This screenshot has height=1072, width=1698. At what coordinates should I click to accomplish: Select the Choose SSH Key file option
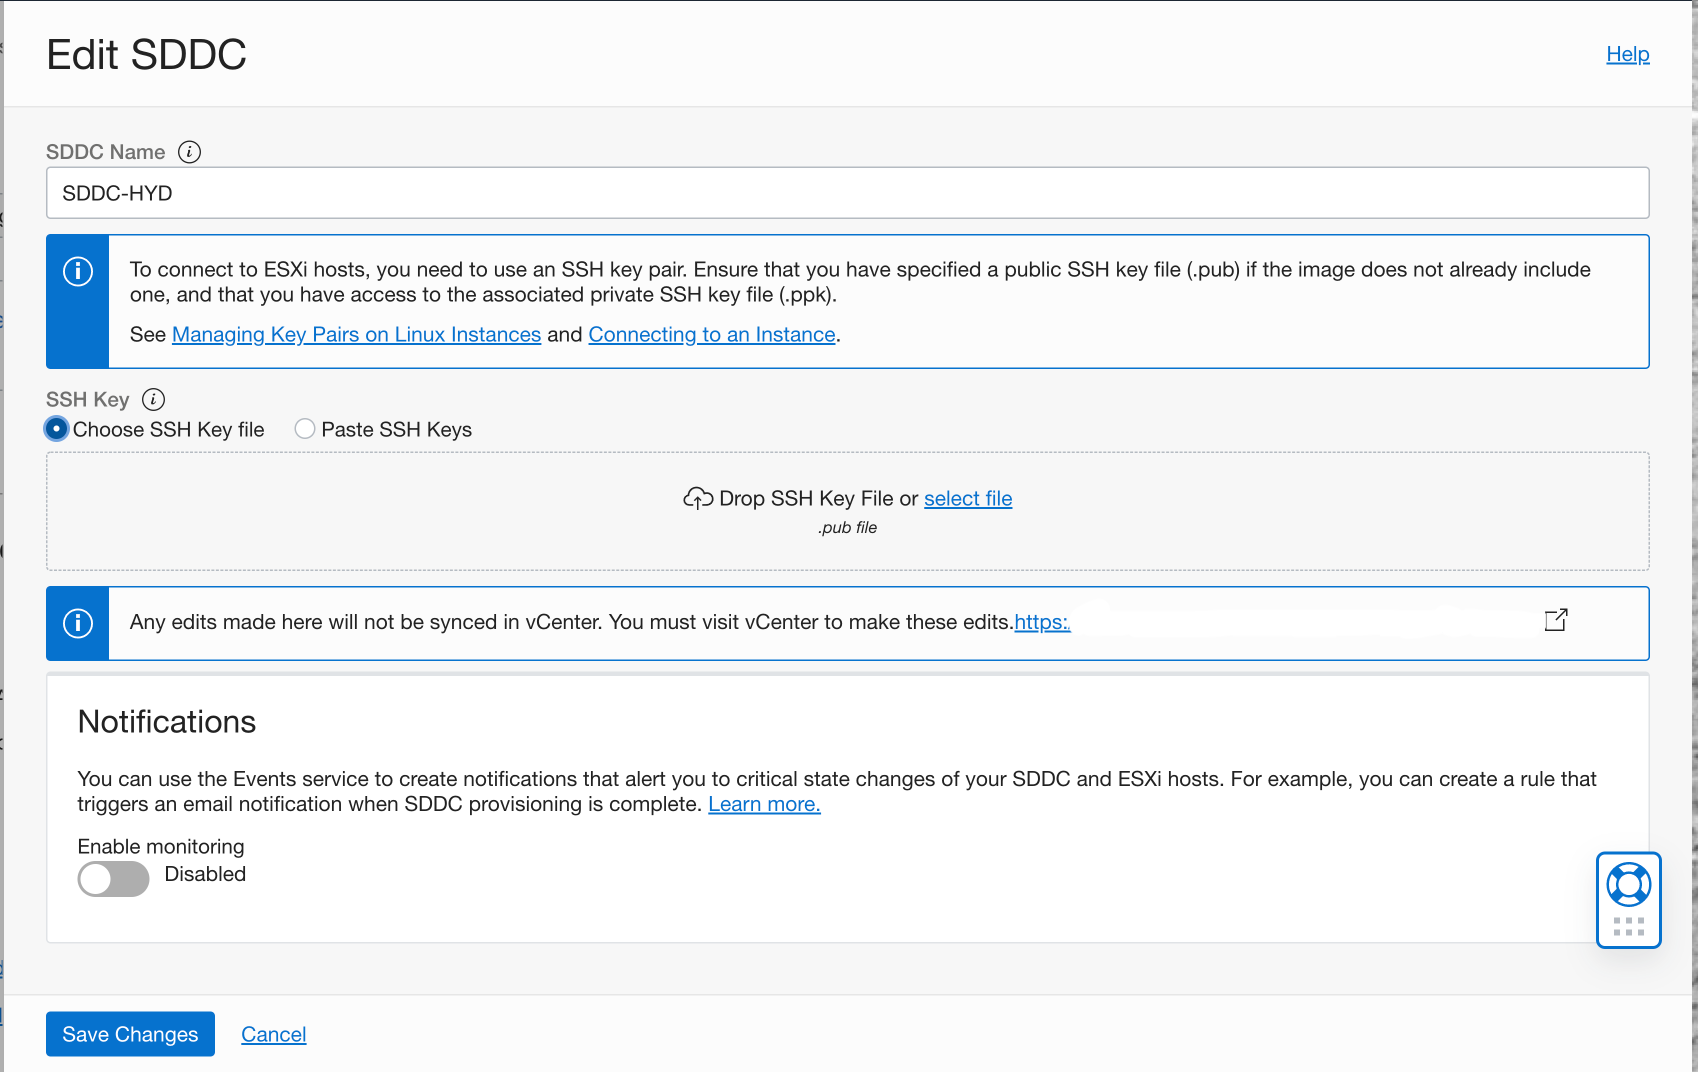[56, 428]
